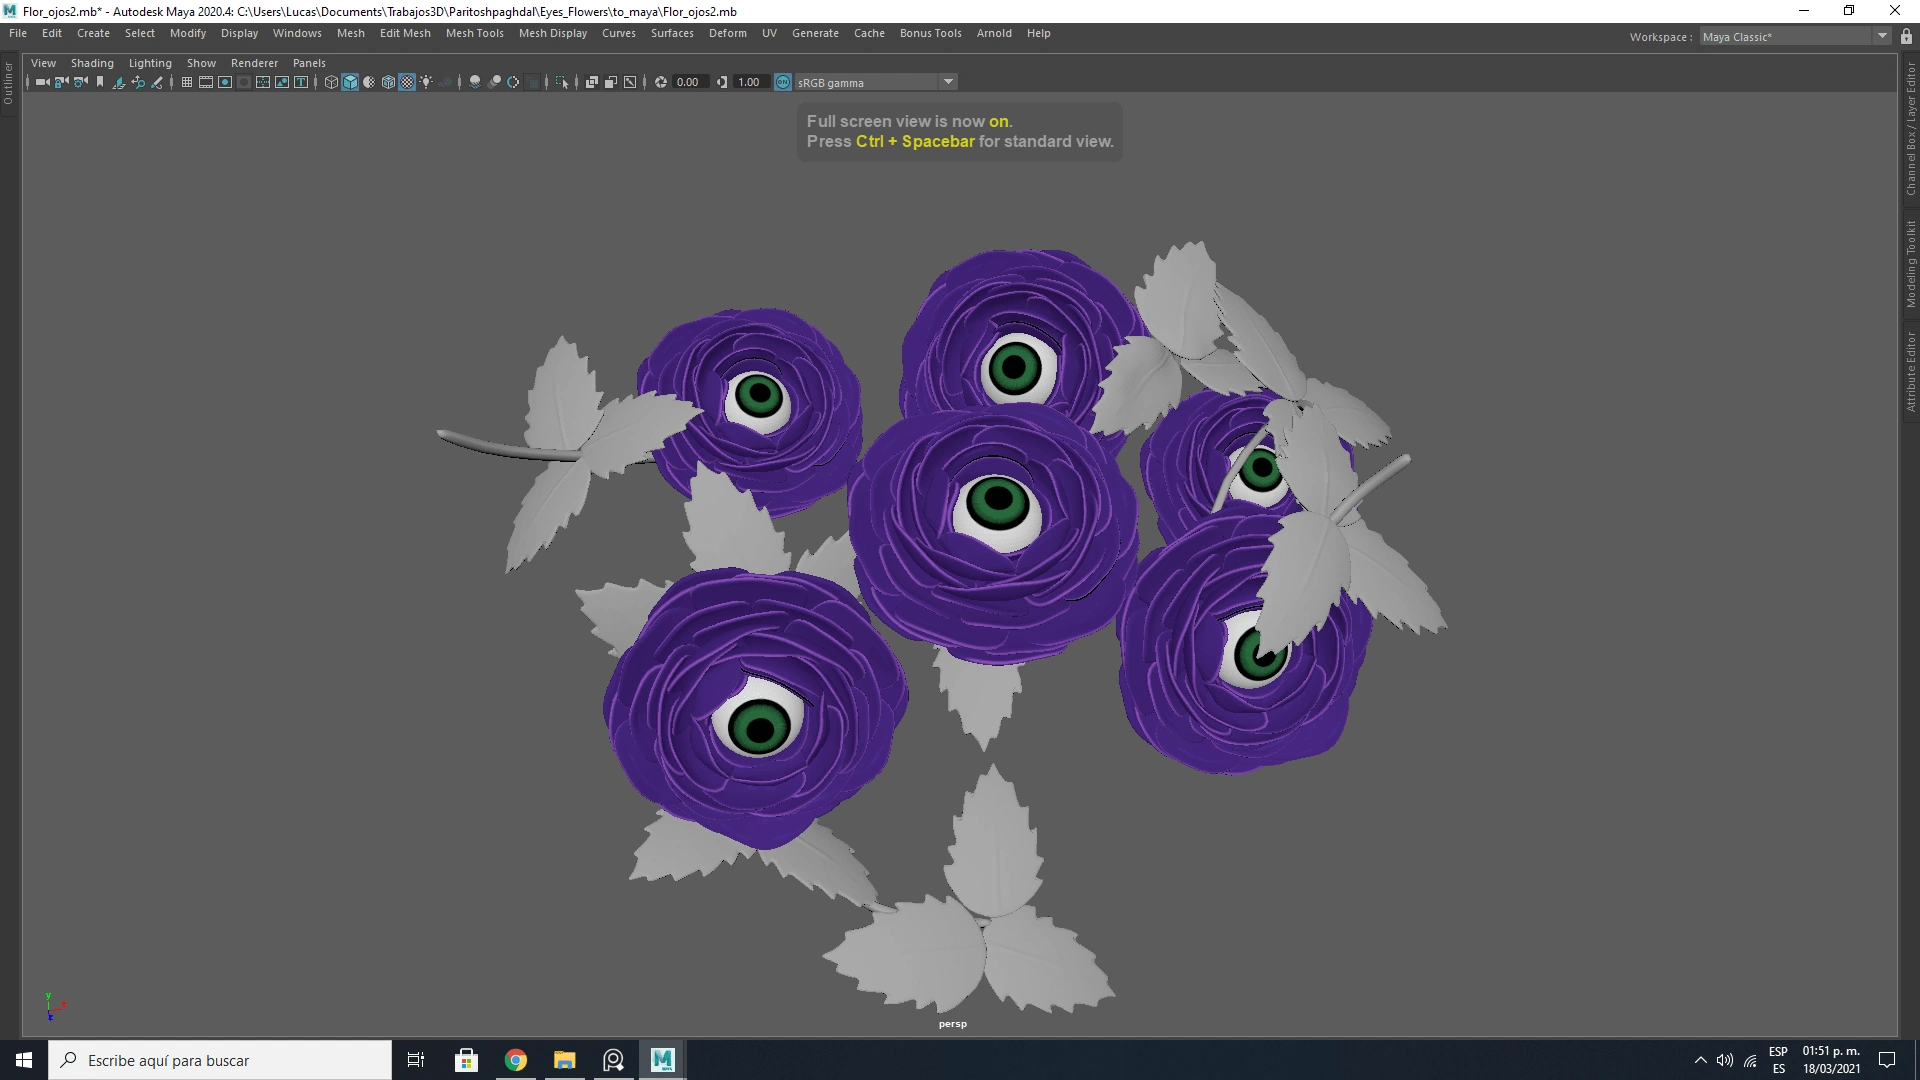Image resolution: width=1920 pixels, height=1080 pixels.
Task: Toggle Wireframe on Shaded icon
Action: tap(388, 82)
